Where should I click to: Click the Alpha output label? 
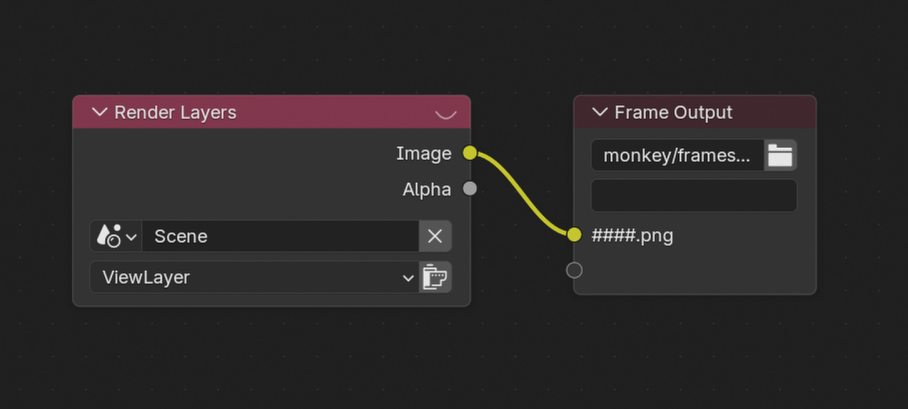[427, 189]
